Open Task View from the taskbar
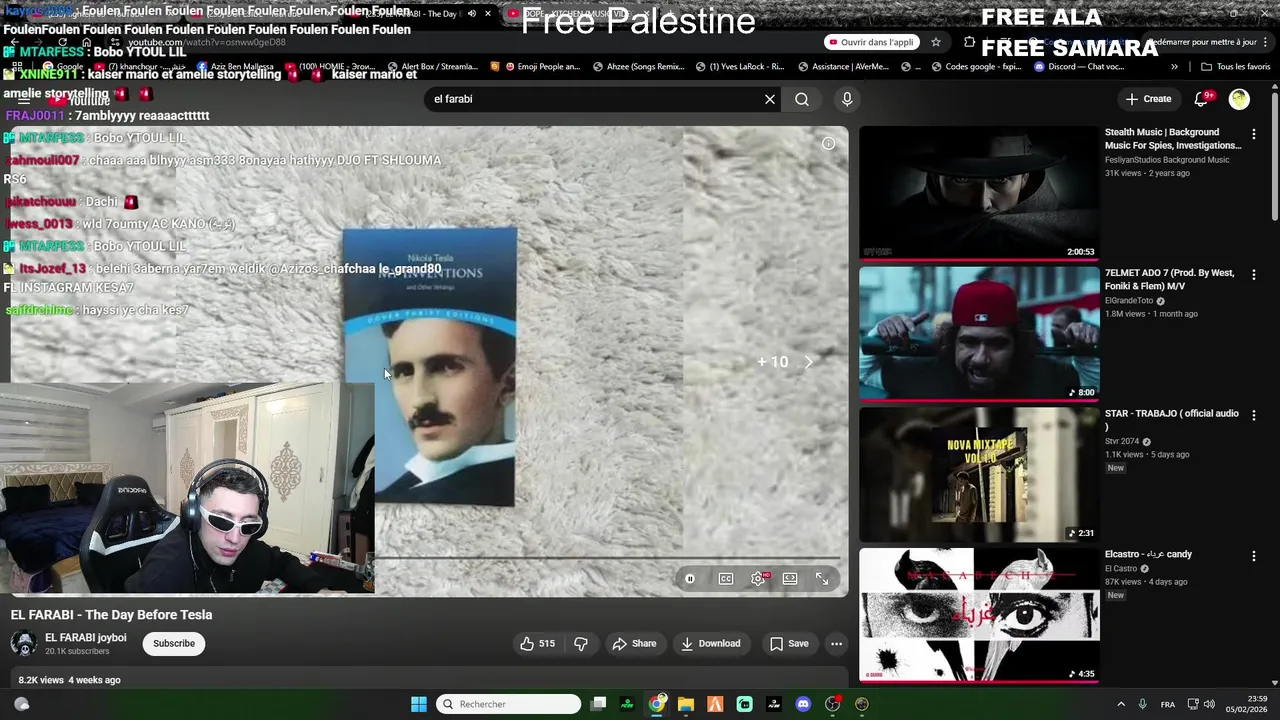This screenshot has height=720, width=1280. [x=598, y=704]
